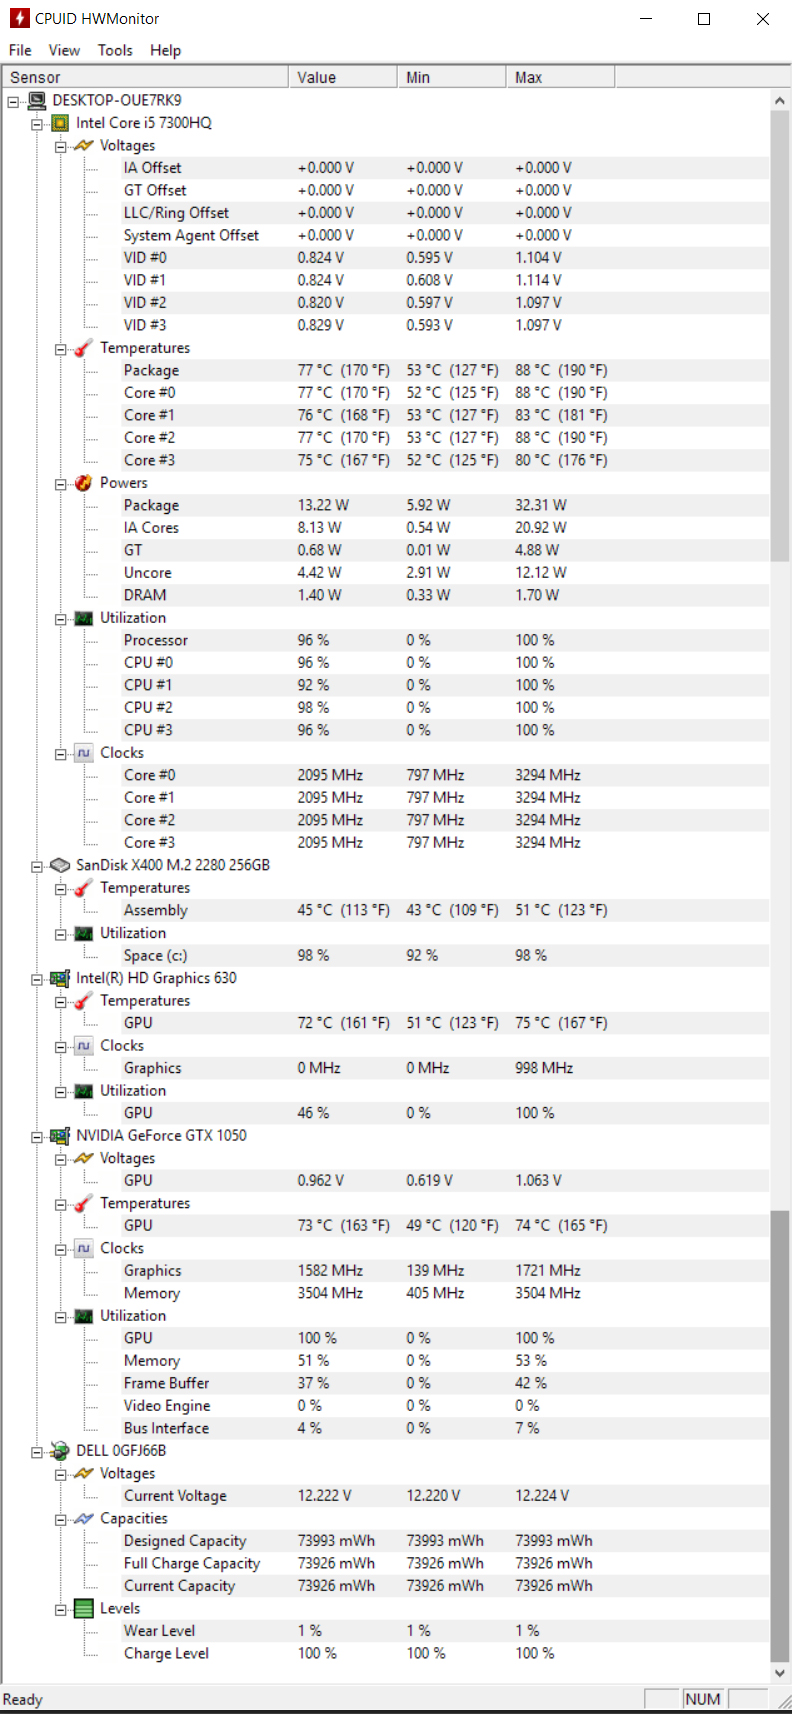792x1714 pixels.
Task: Select the Charge Level row
Action: click(166, 1654)
